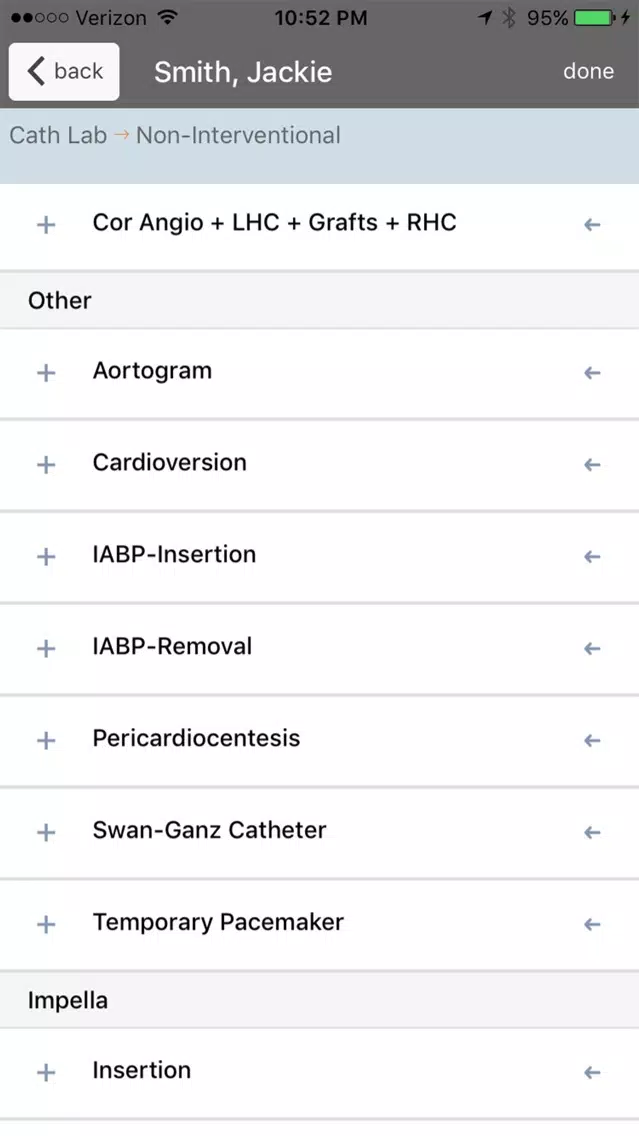Tap the Impella section header
The height and width of the screenshot is (1136, 639).
(x=320, y=1001)
